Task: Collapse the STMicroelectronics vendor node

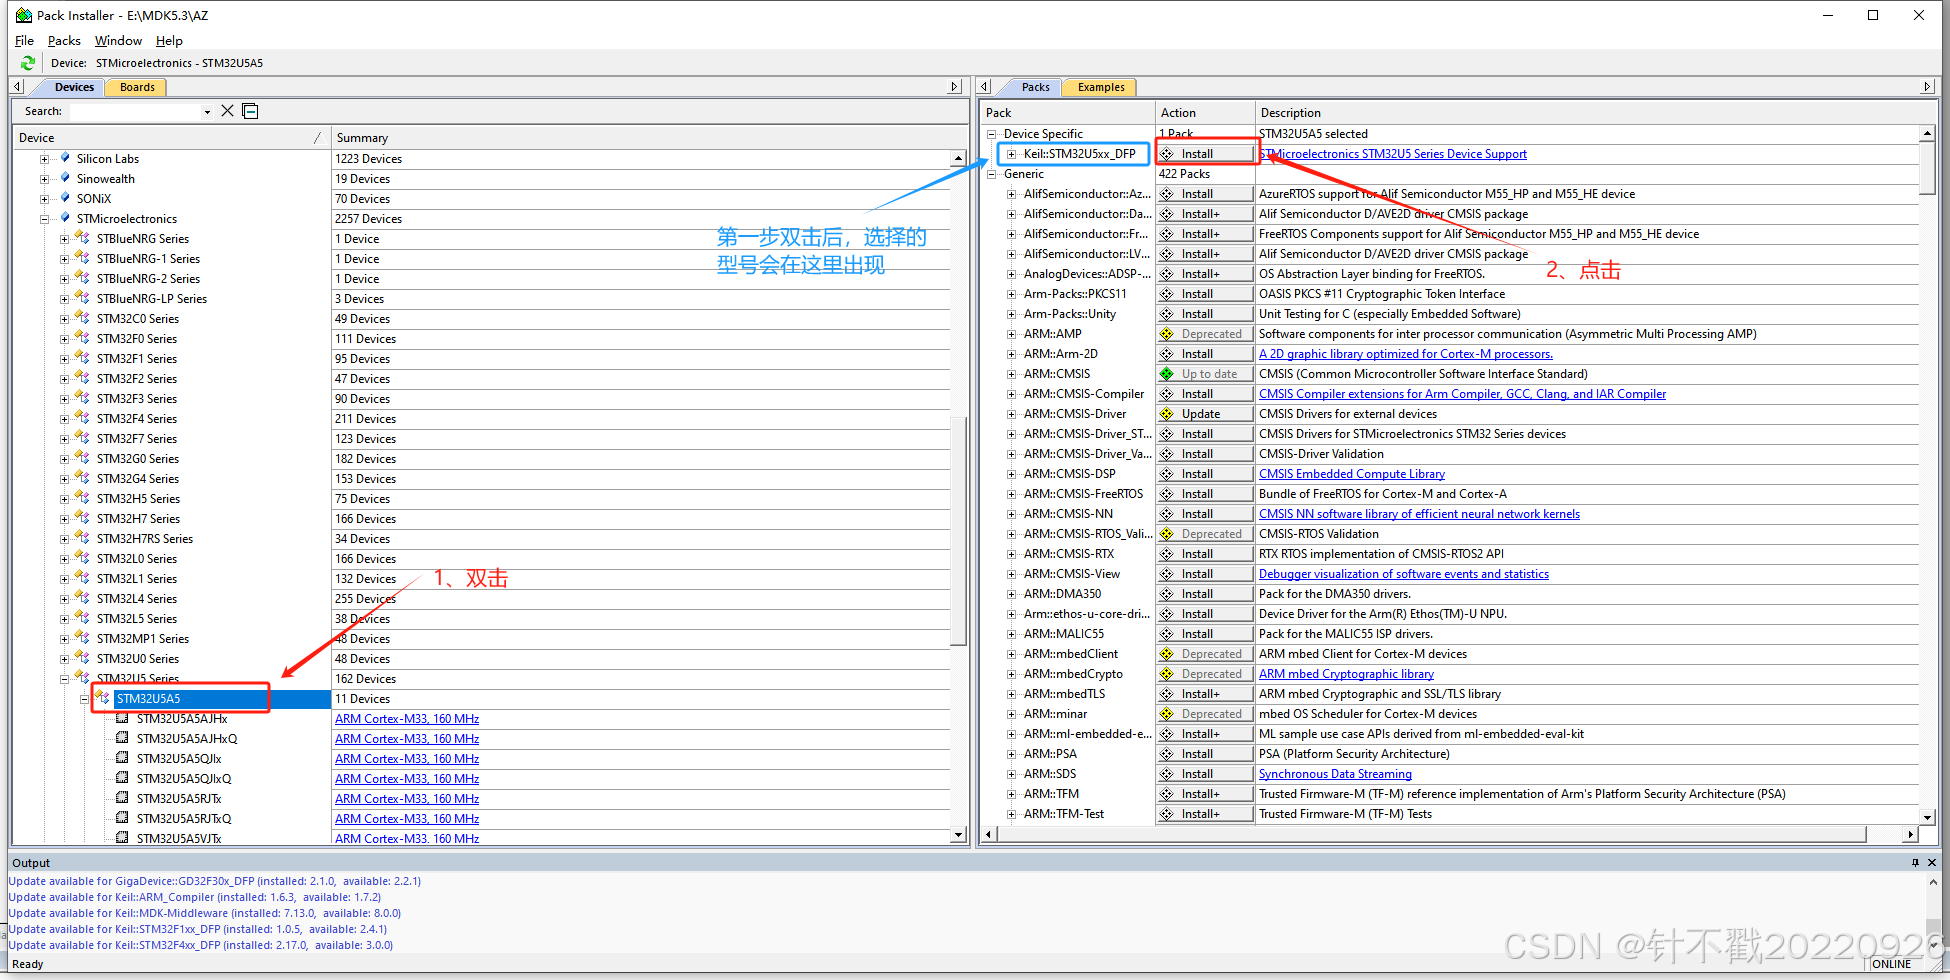Action: coord(44,219)
